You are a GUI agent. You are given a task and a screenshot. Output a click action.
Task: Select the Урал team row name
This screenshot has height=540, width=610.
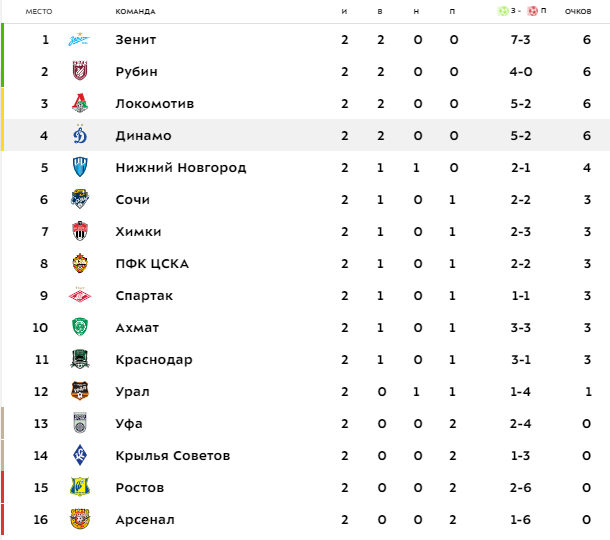pyautogui.click(x=132, y=392)
